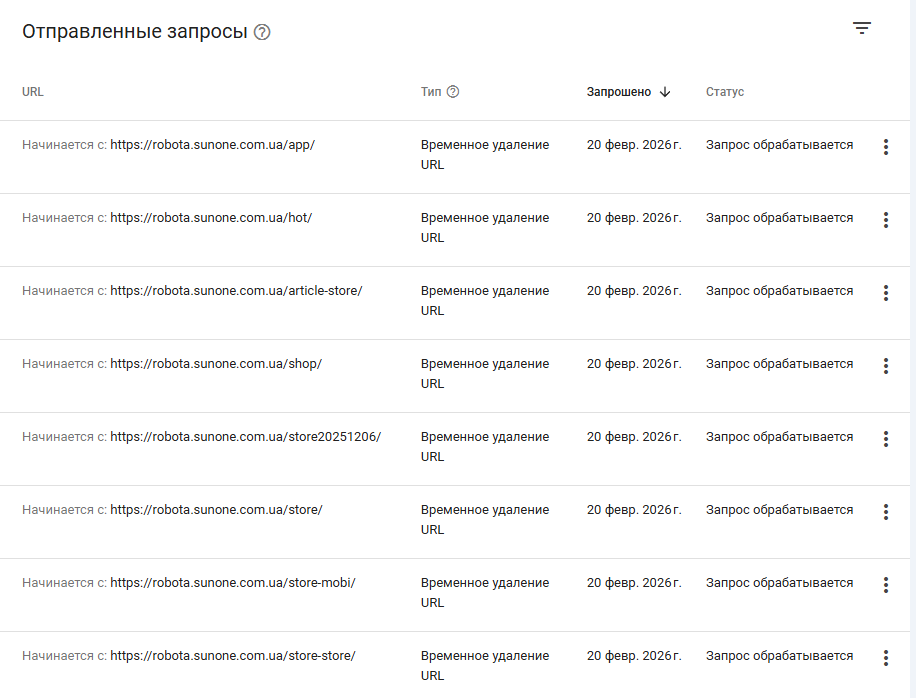Screen dimensions: 916x698
Task: Click help icon beside Отправленные запросы heading
Action: click(262, 32)
